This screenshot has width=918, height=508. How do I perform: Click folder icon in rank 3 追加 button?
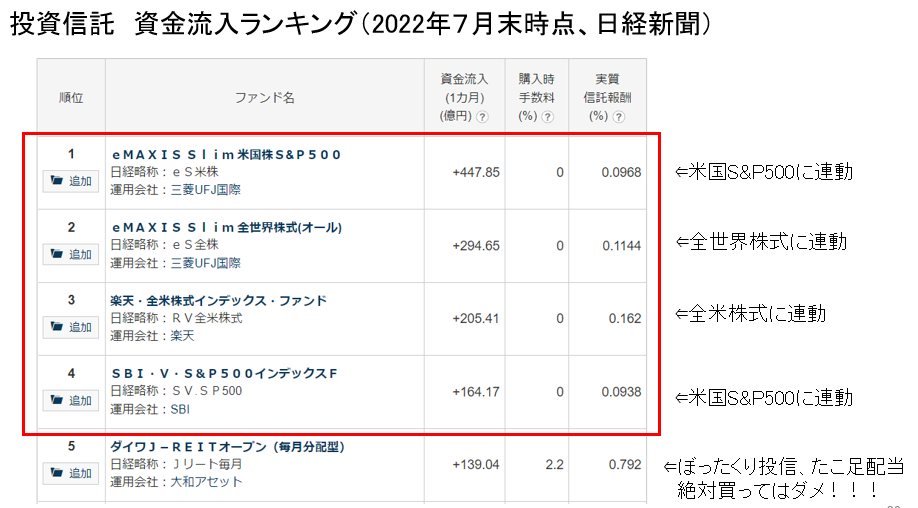coord(57,326)
